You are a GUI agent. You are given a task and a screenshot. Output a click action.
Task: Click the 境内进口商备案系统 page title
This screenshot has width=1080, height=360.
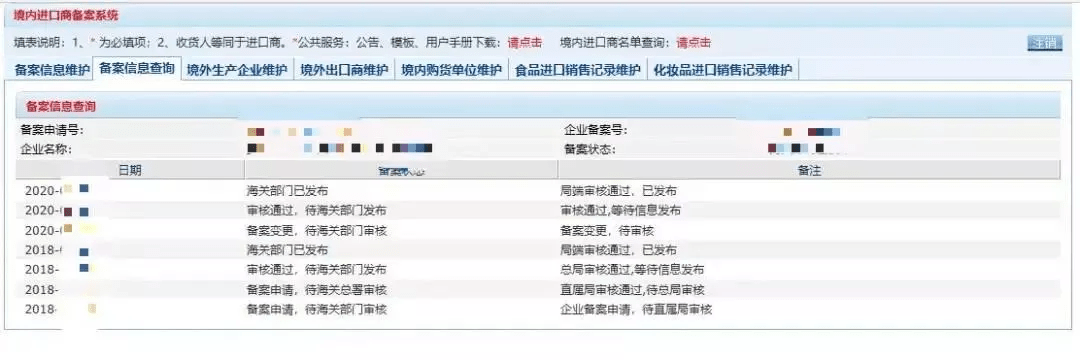click(65, 15)
